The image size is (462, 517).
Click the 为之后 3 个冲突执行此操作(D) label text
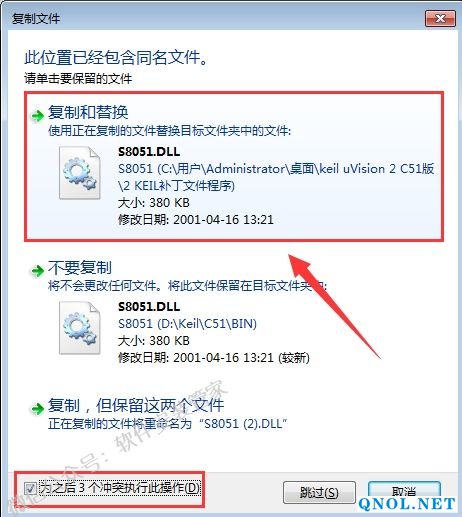(x=119, y=488)
